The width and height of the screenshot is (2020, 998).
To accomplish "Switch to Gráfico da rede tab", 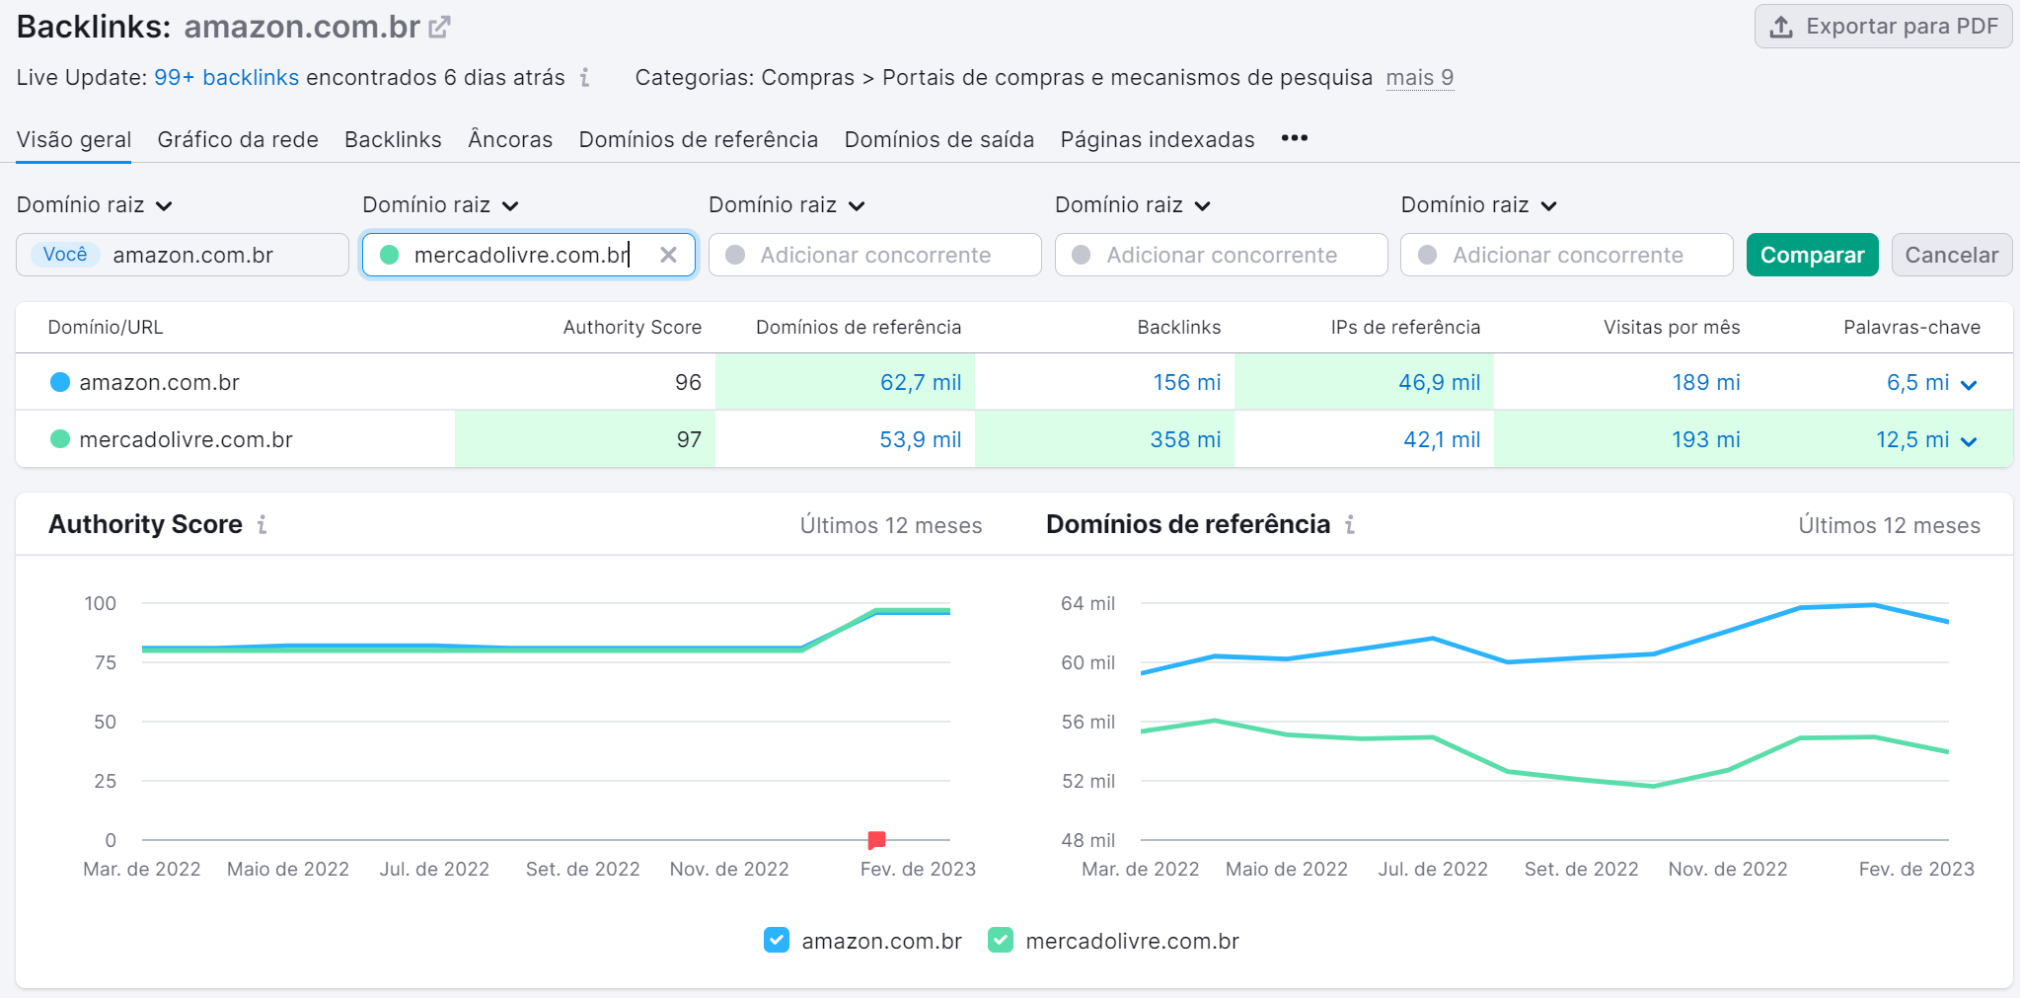I will click(238, 140).
